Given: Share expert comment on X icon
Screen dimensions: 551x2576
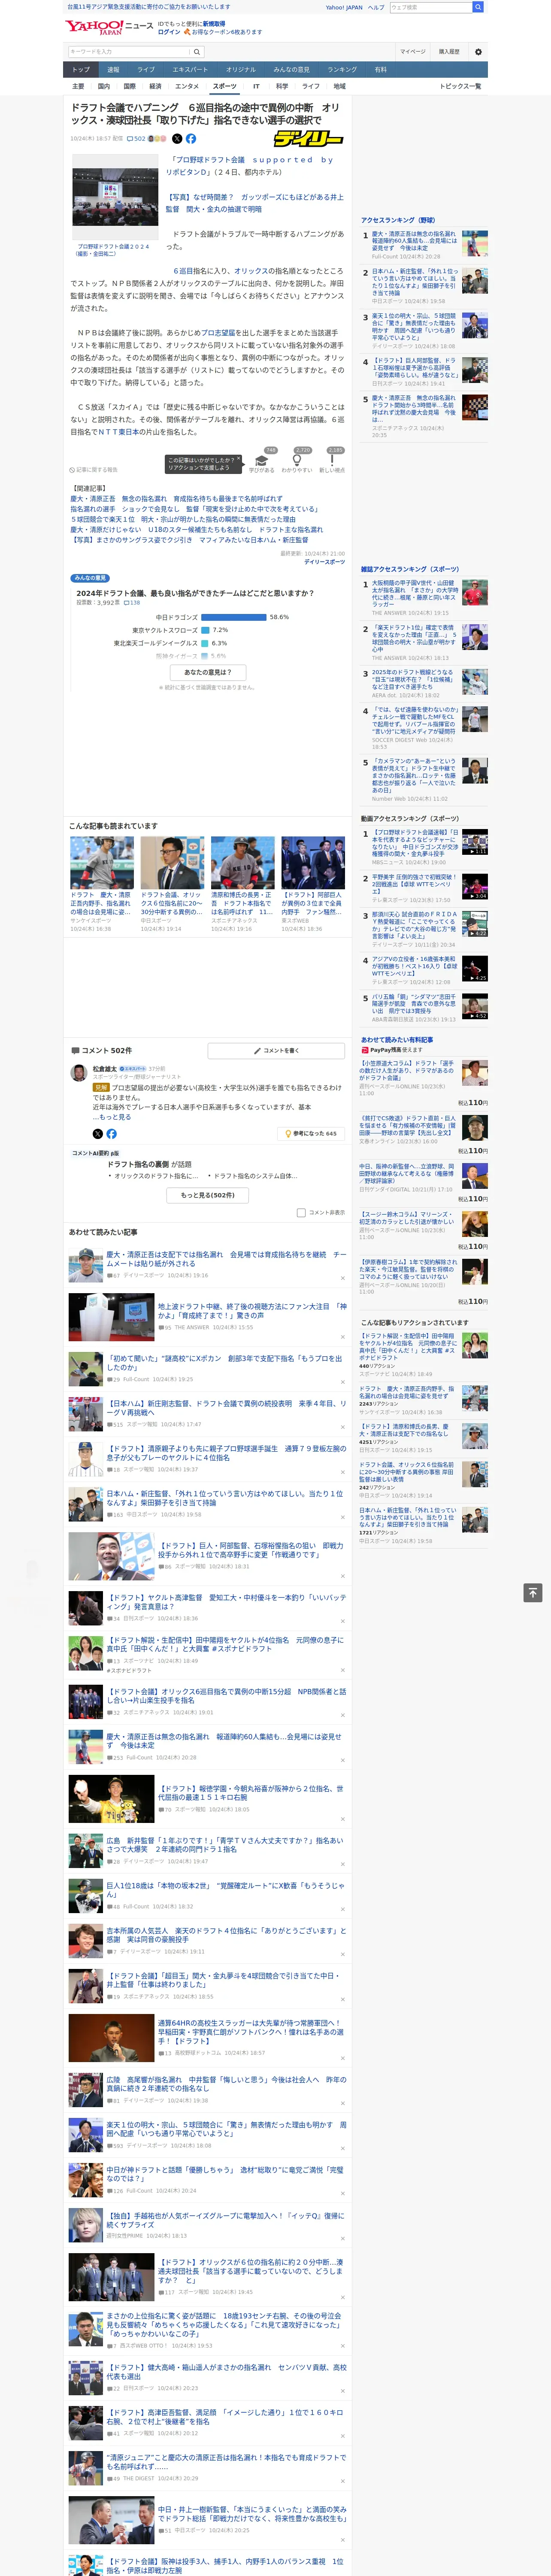Looking at the screenshot, I should 97,1134.
